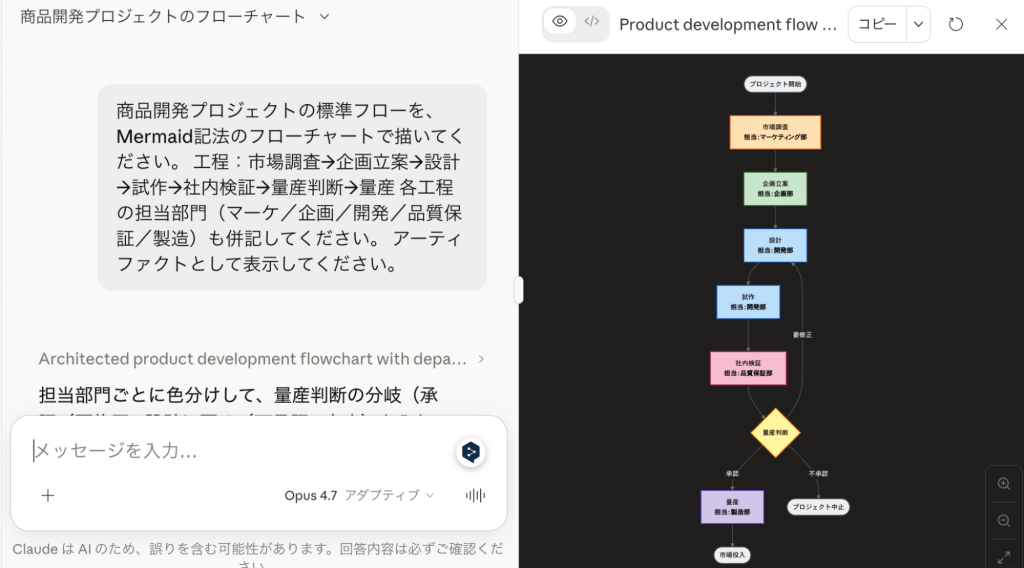Select the プロジェクト開始 node
Screen dimensions: 1024x568
click(775, 84)
